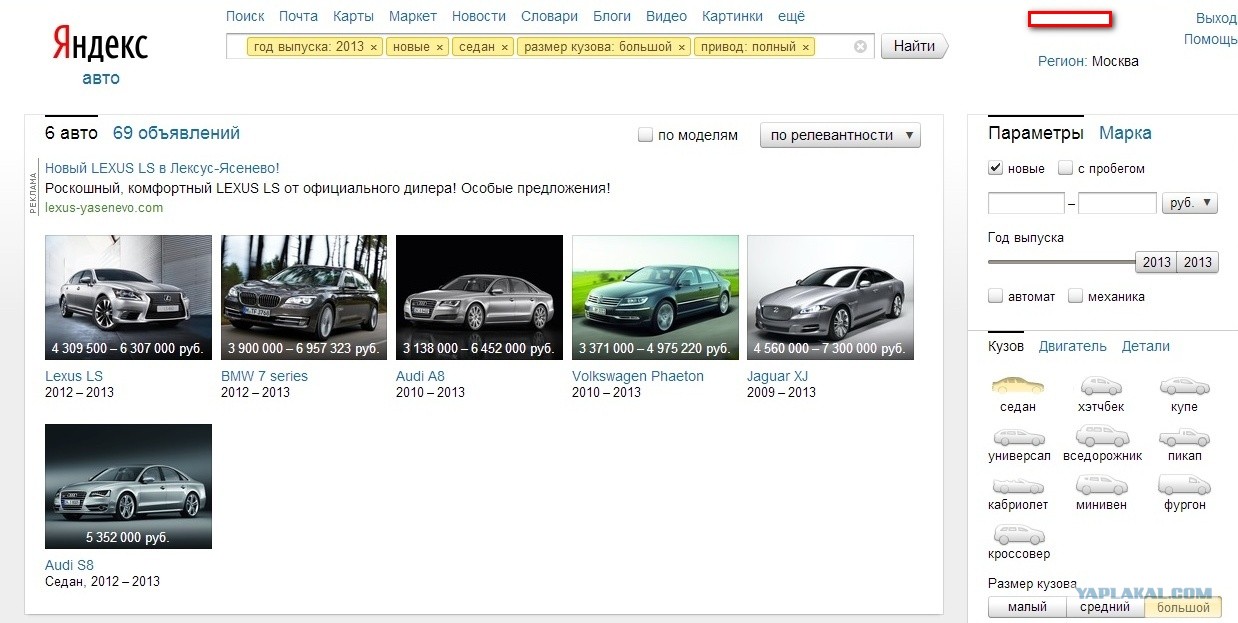
Task: Open the Jaguar XJ model link
Action: pyautogui.click(x=777, y=376)
